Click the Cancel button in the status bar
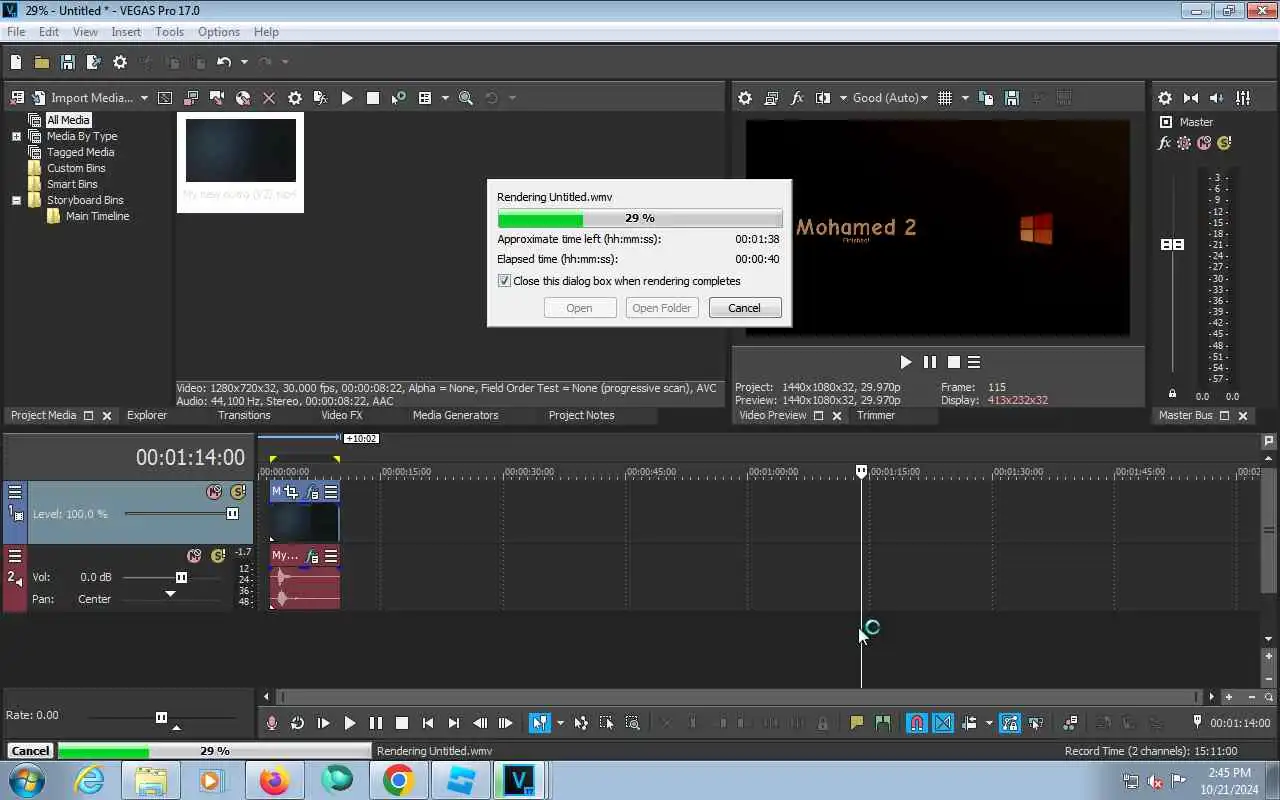This screenshot has width=1280, height=800. click(x=30, y=751)
